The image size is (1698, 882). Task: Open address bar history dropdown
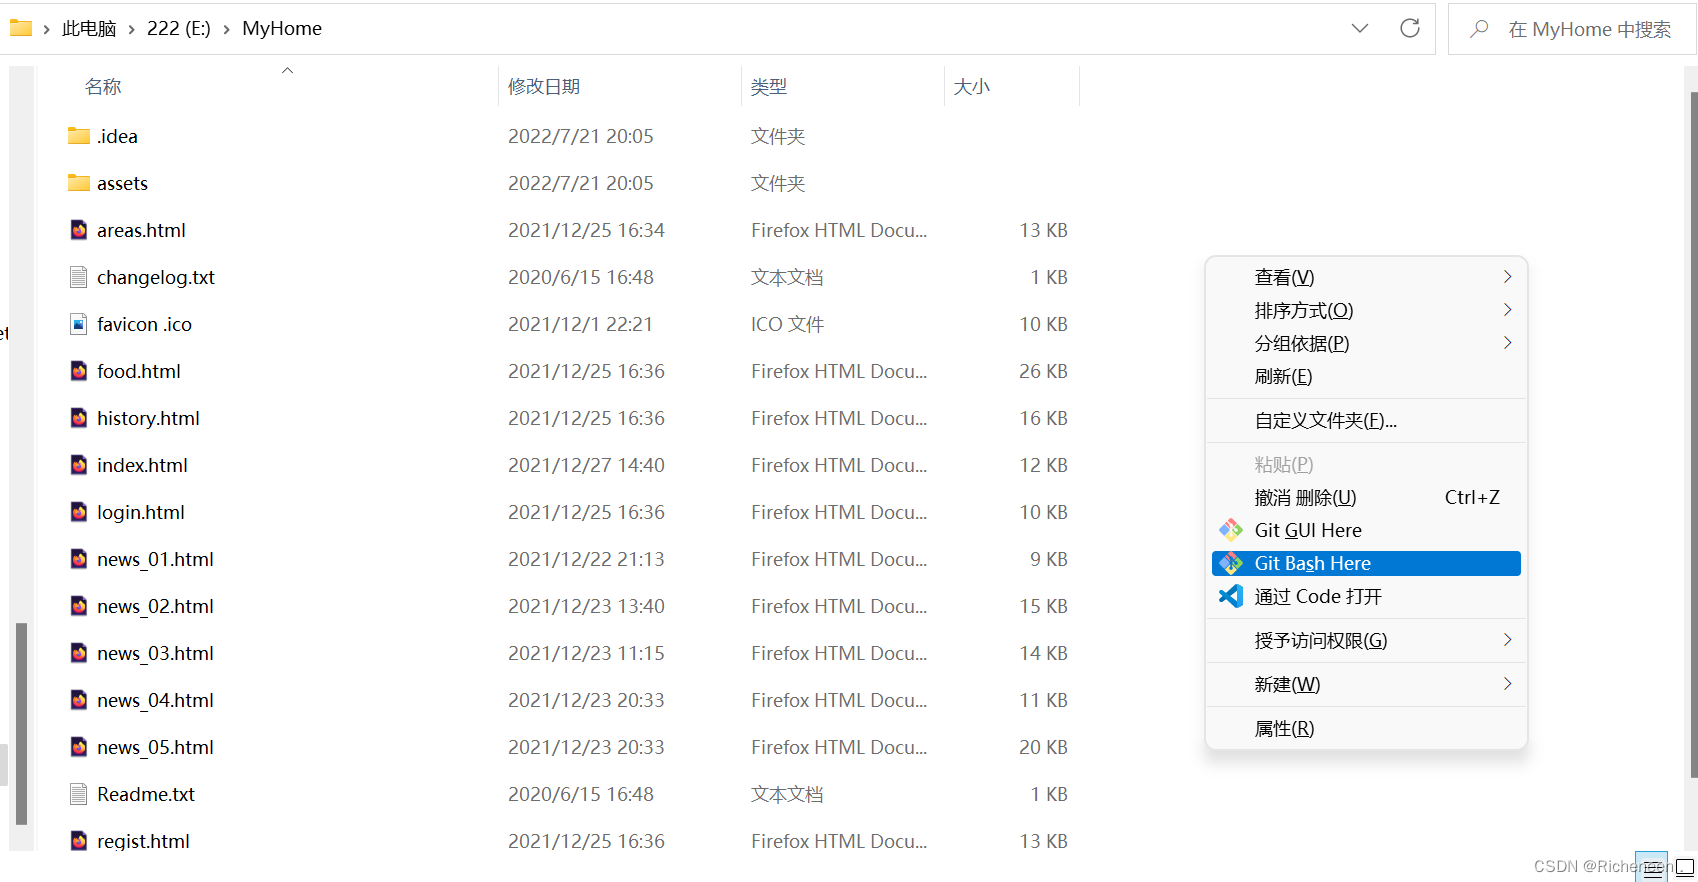(x=1360, y=28)
